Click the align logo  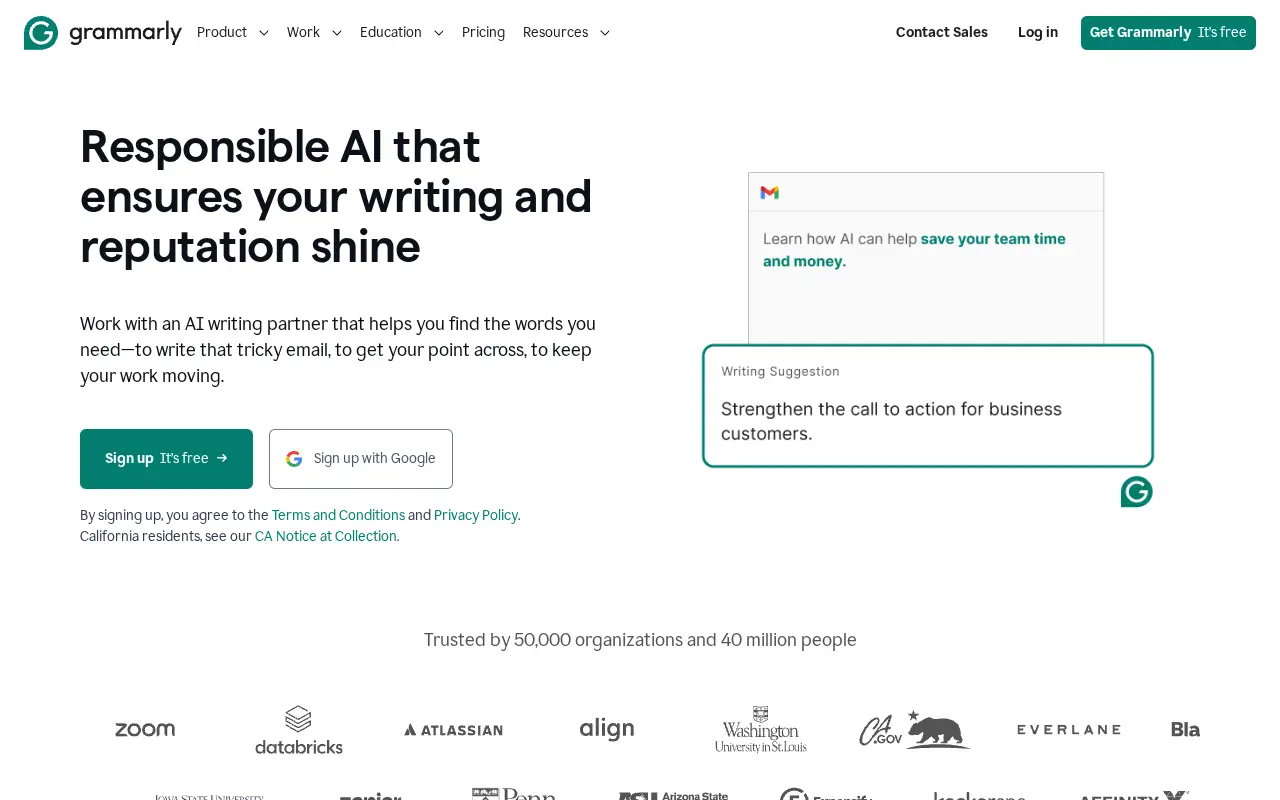point(607,729)
